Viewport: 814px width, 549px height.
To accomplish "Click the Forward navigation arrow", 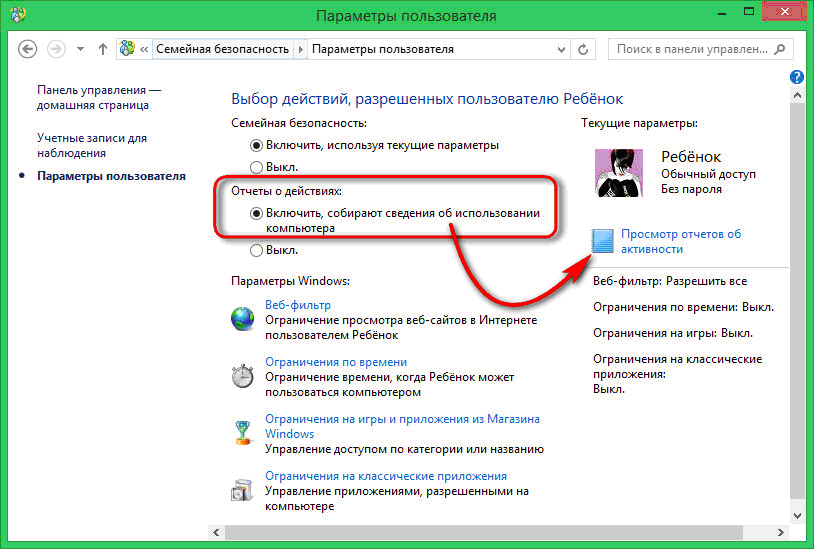I will [56, 49].
